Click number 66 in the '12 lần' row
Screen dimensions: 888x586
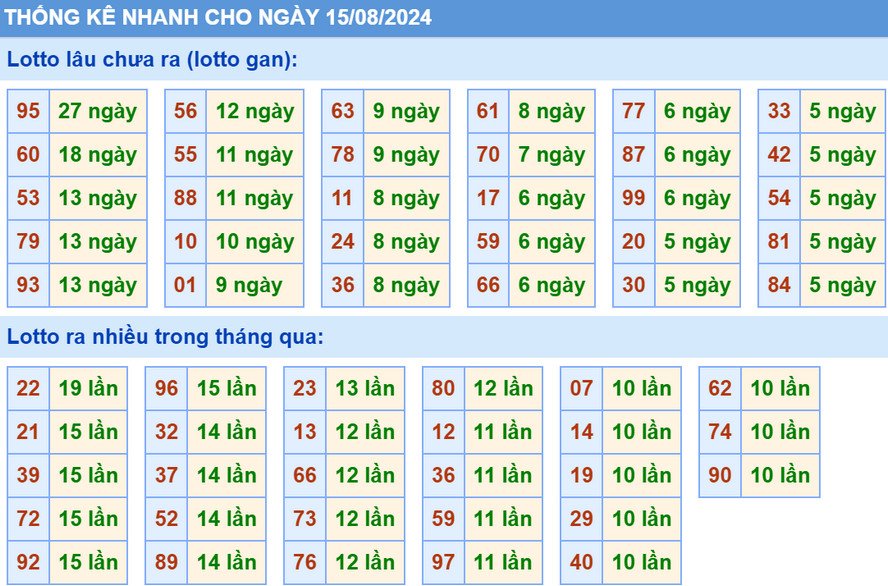click(x=305, y=476)
